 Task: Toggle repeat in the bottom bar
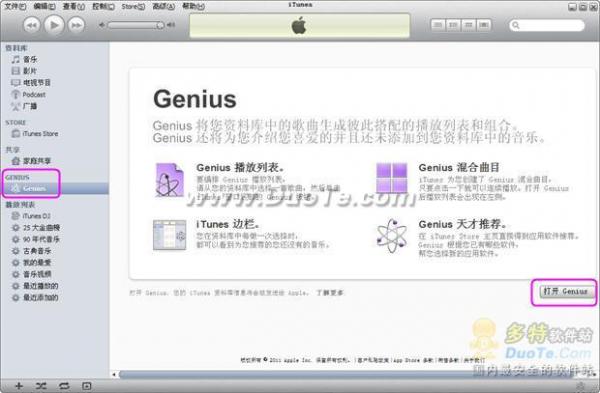point(64,386)
